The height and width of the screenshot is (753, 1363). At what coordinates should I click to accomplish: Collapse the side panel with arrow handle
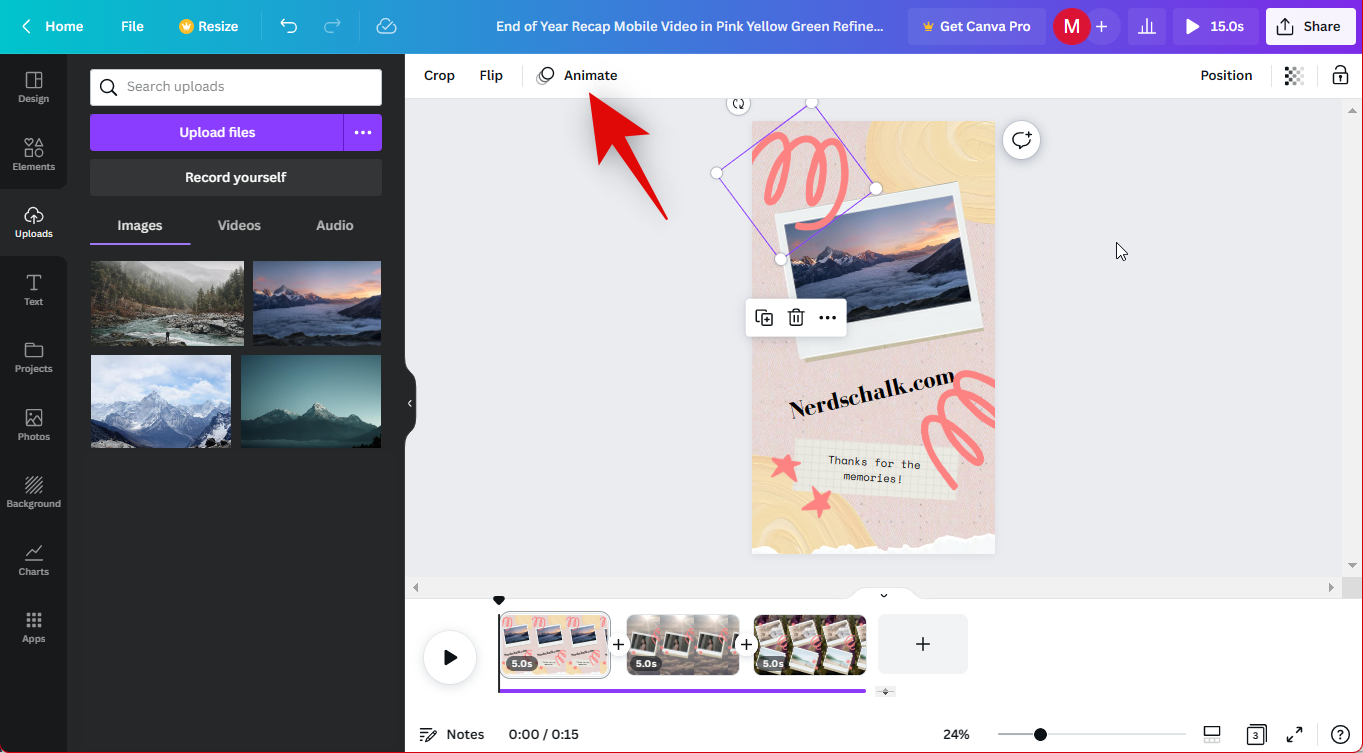coord(410,403)
